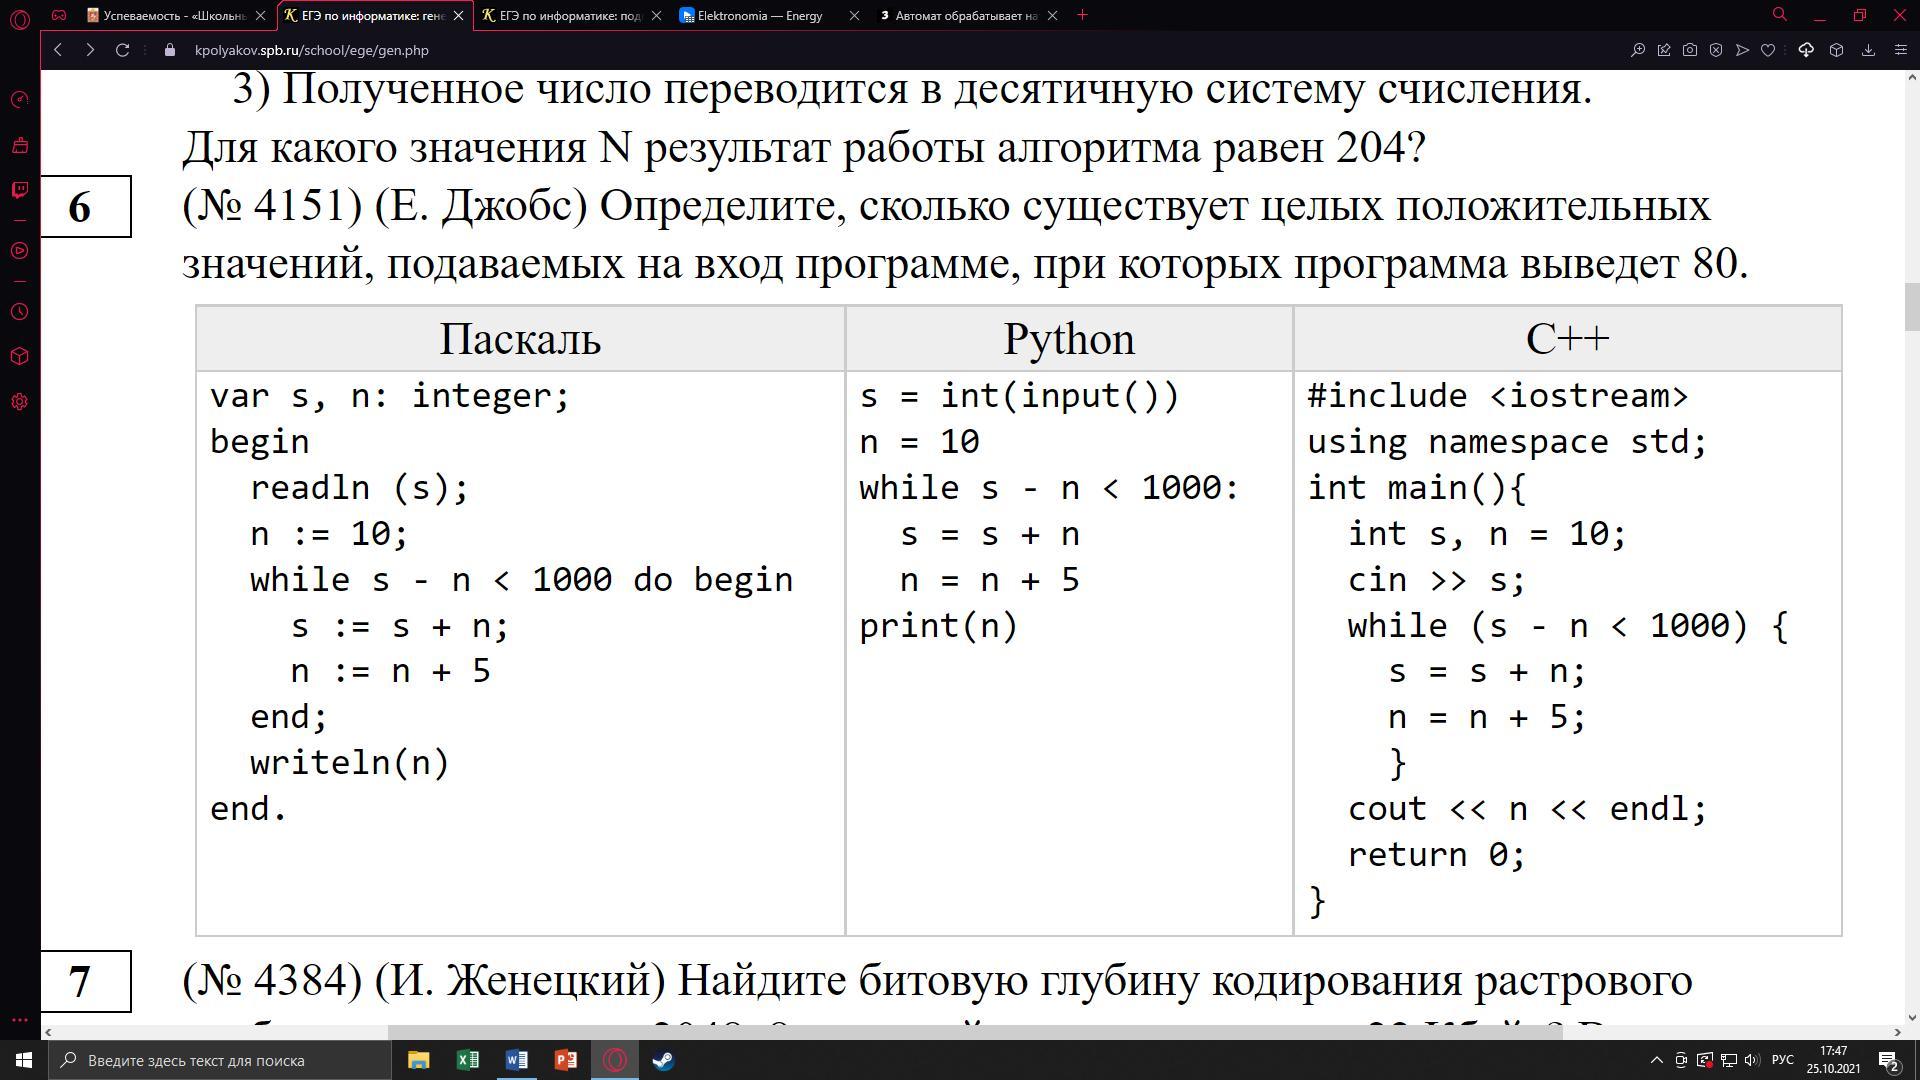The image size is (1920, 1080).
Task: Open GX Cleaner broom icon
Action: (x=19, y=146)
